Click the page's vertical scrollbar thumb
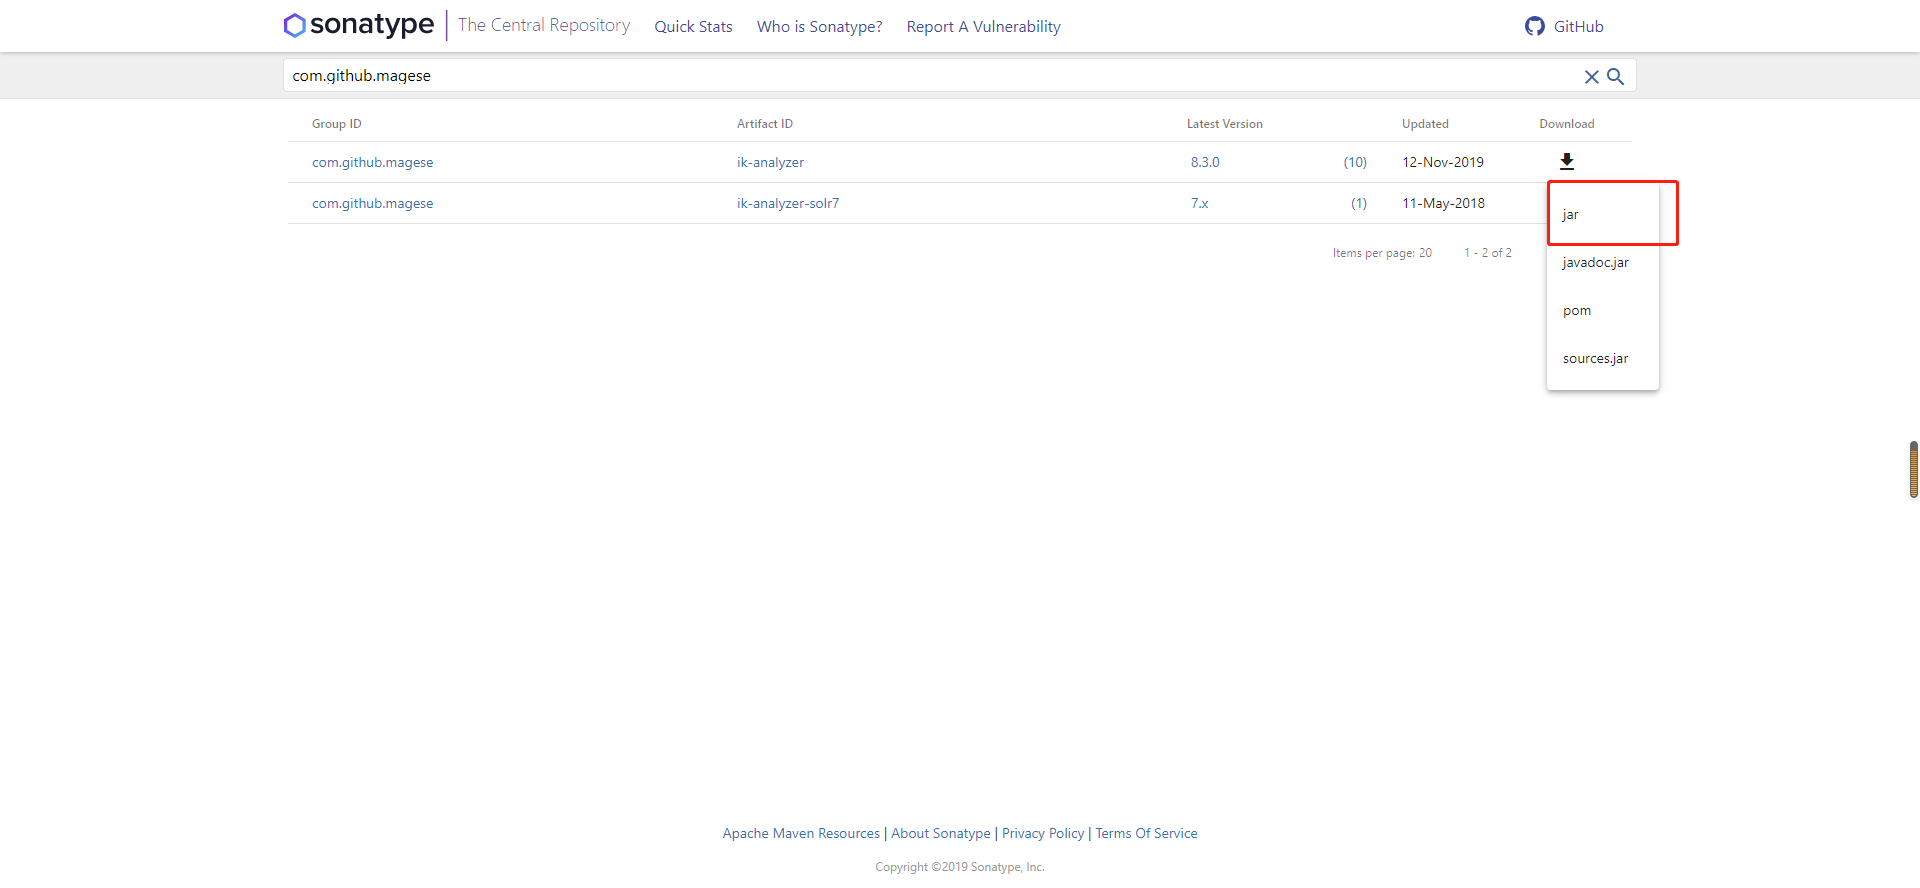Image resolution: width=1920 pixels, height=888 pixels. pyautogui.click(x=1913, y=469)
